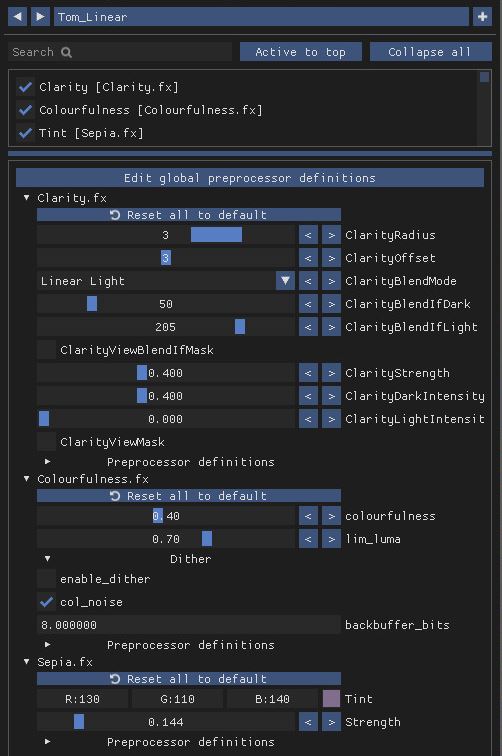This screenshot has height=756, width=502.
Task: Increase ClarityLightIntensity with its > button
Action: tap(331, 419)
